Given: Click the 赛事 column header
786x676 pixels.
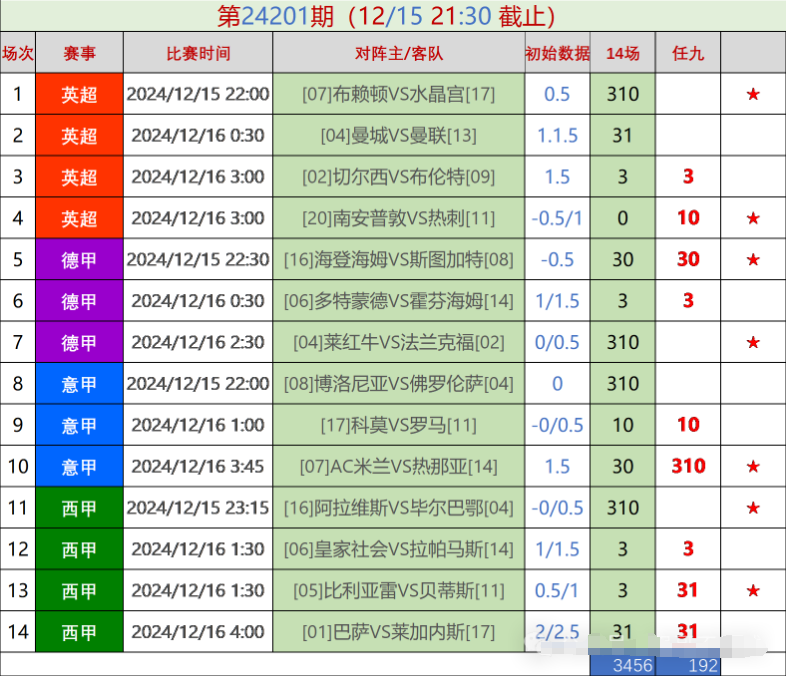Looking at the screenshot, I should [79, 53].
